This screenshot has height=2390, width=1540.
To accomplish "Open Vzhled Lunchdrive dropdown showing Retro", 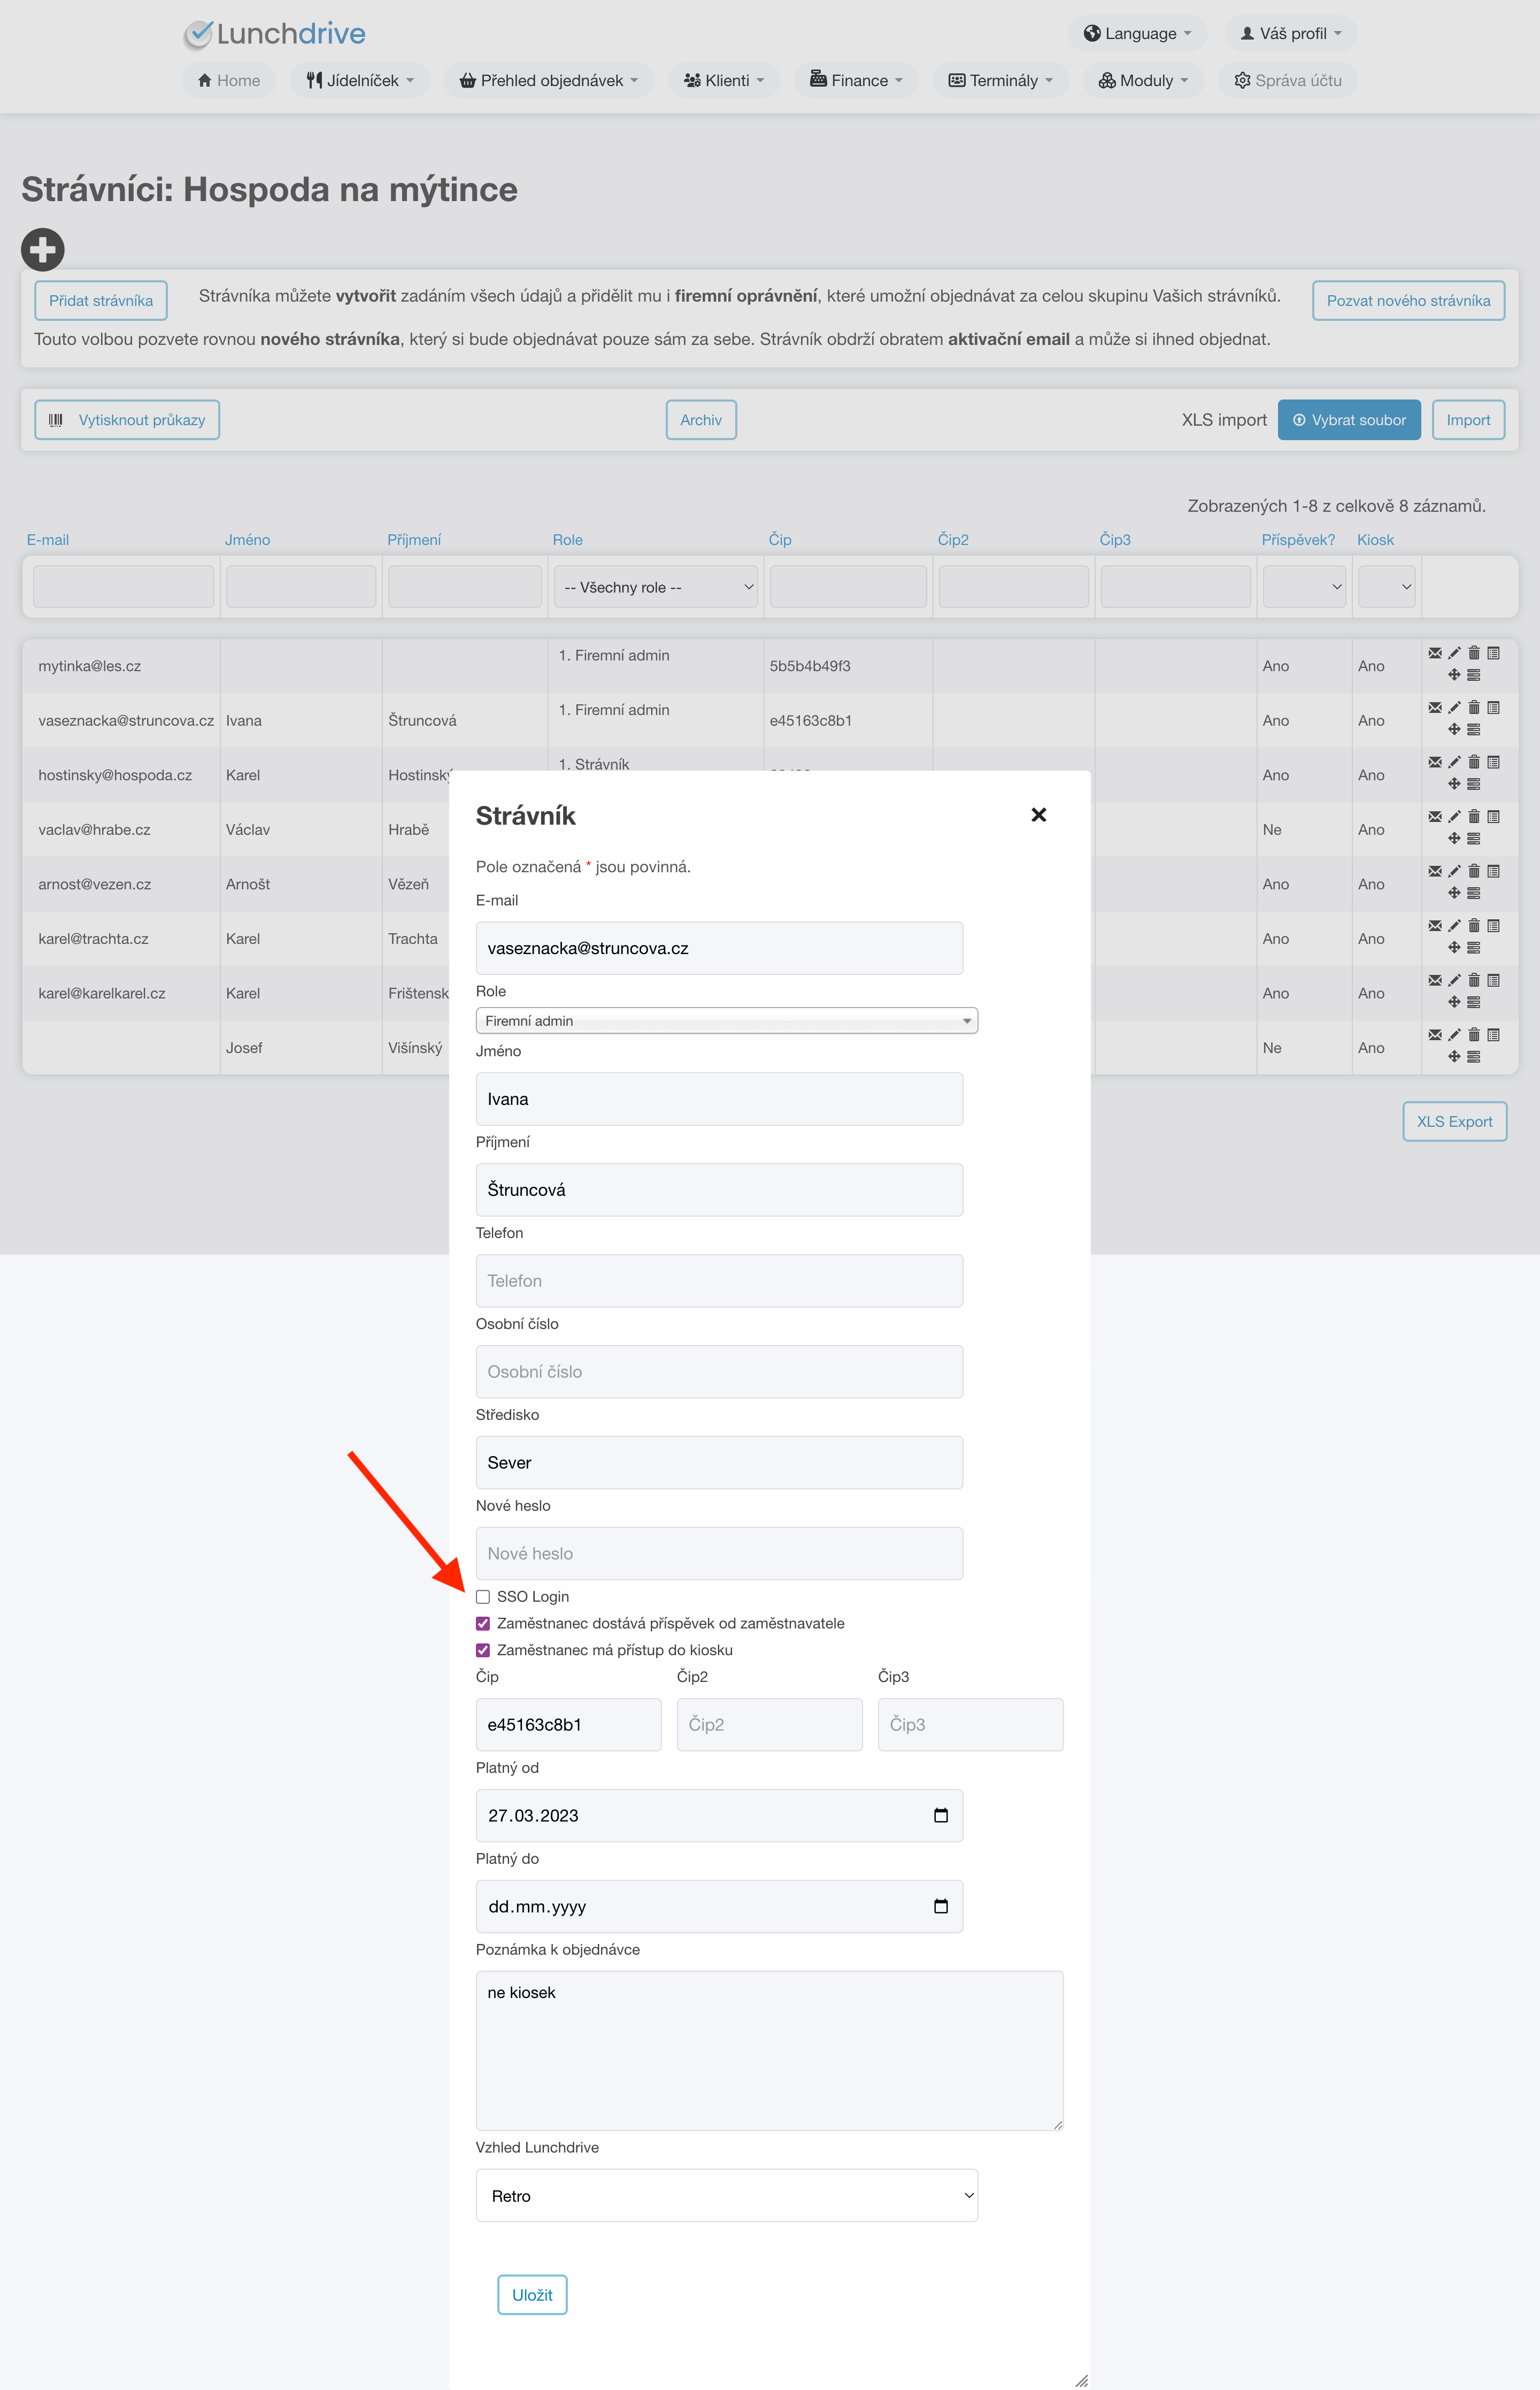I will [726, 2196].
